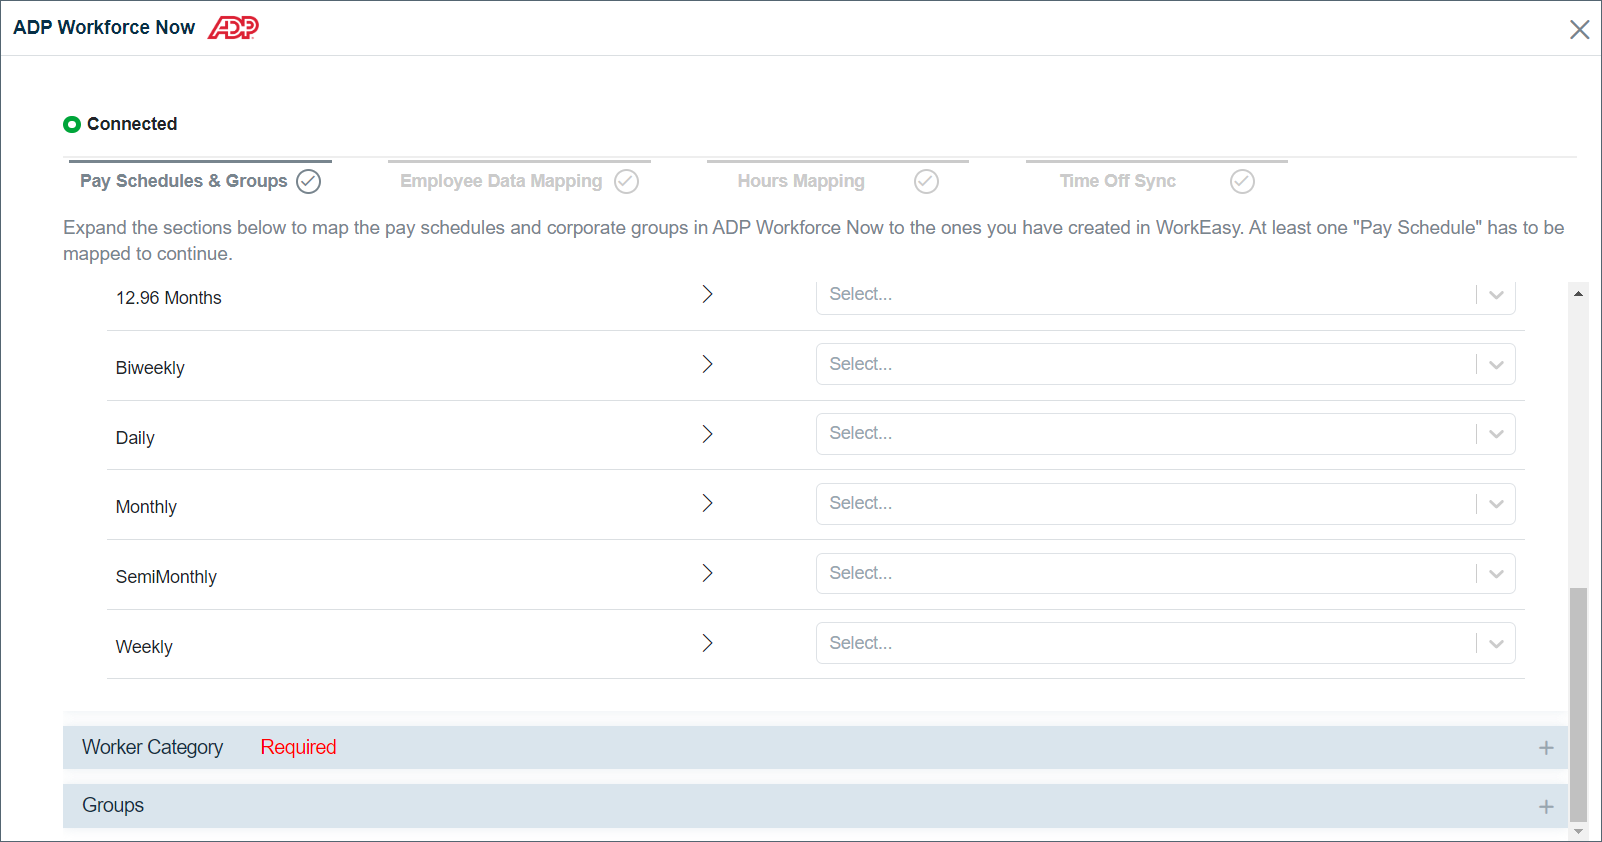
Task: Expand the Biweekly row chevron
Action: 707,364
